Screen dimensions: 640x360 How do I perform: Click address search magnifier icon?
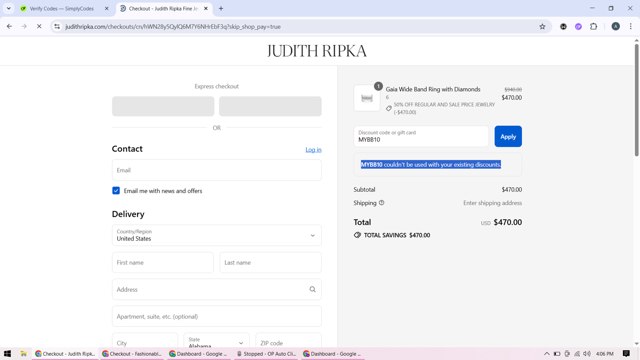tap(312, 289)
